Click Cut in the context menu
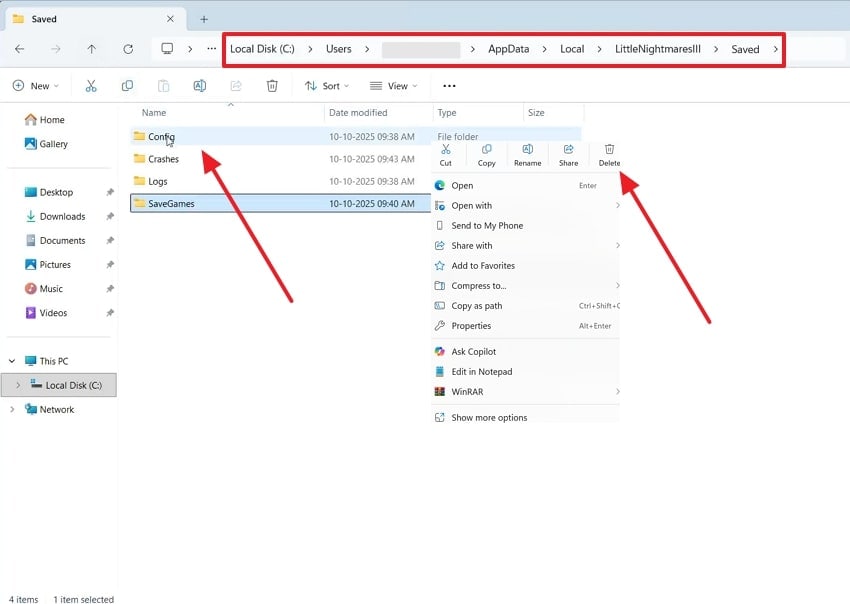850x604 pixels. click(x=446, y=155)
